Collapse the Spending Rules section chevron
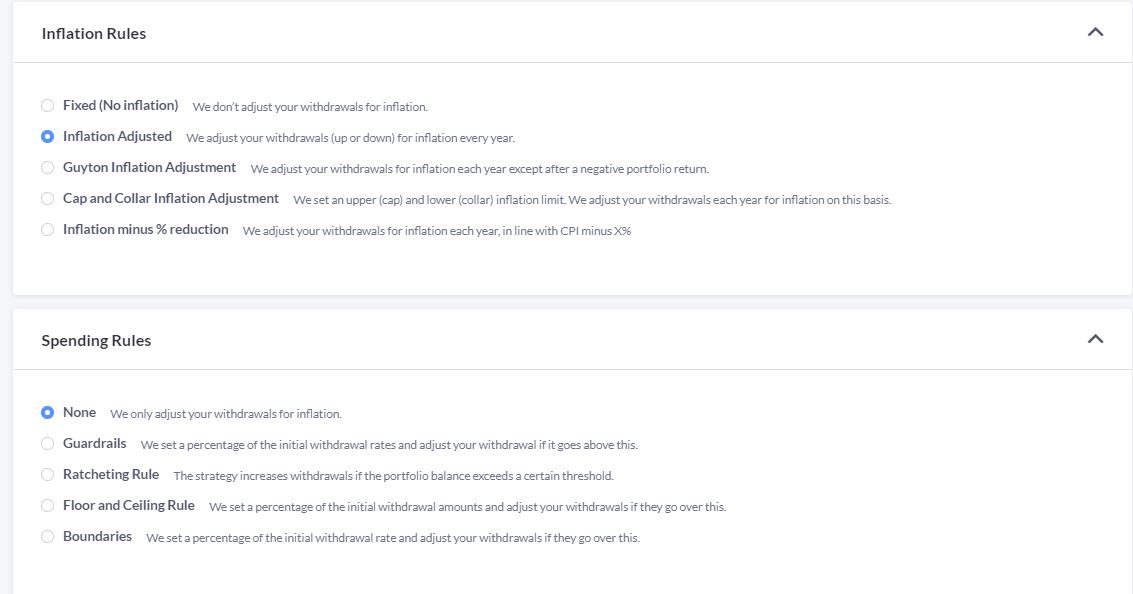1133x594 pixels. click(1095, 339)
